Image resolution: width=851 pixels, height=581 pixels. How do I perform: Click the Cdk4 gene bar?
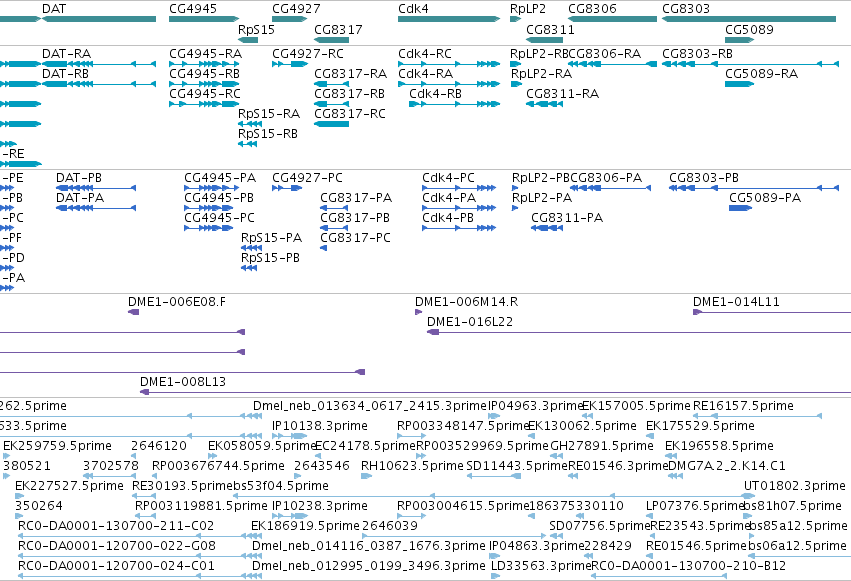(x=449, y=19)
